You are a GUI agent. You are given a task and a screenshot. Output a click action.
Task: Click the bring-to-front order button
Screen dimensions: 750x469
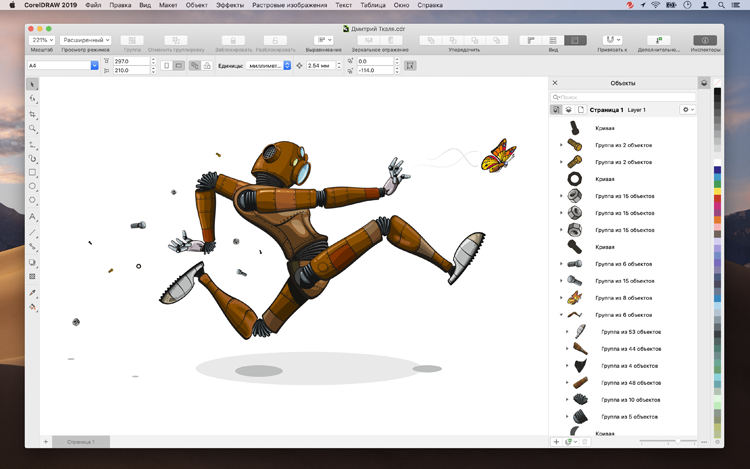pos(431,41)
